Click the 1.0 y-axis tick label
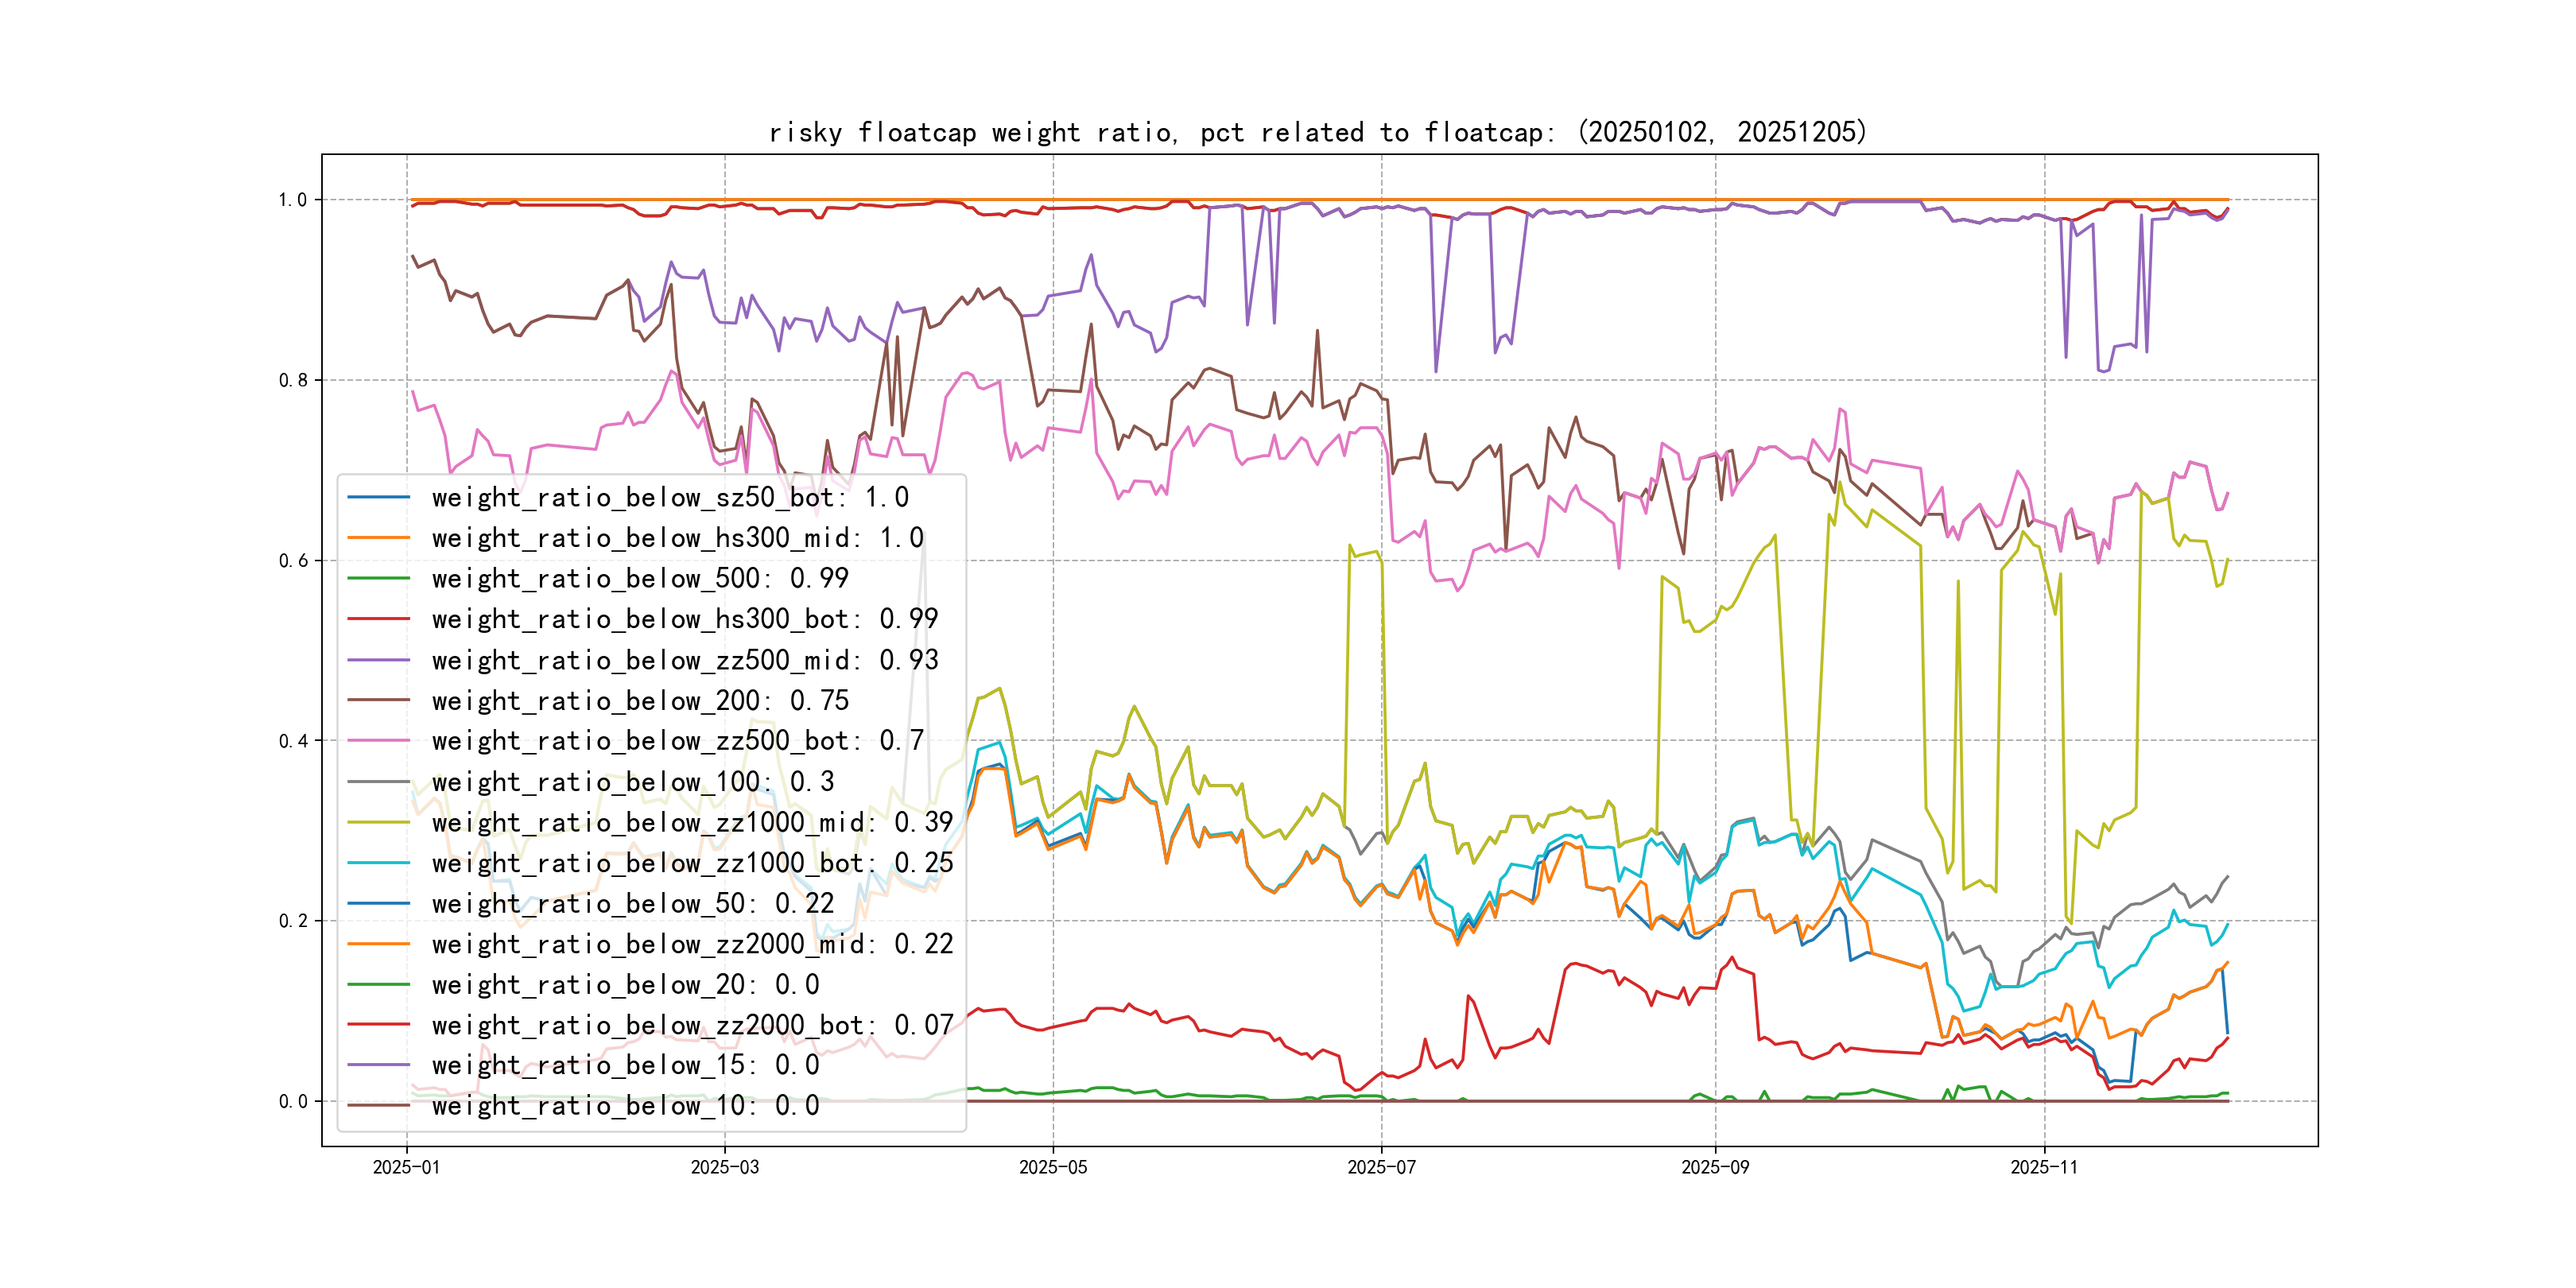Viewport: 2576px width, 1288px height. 293,200
